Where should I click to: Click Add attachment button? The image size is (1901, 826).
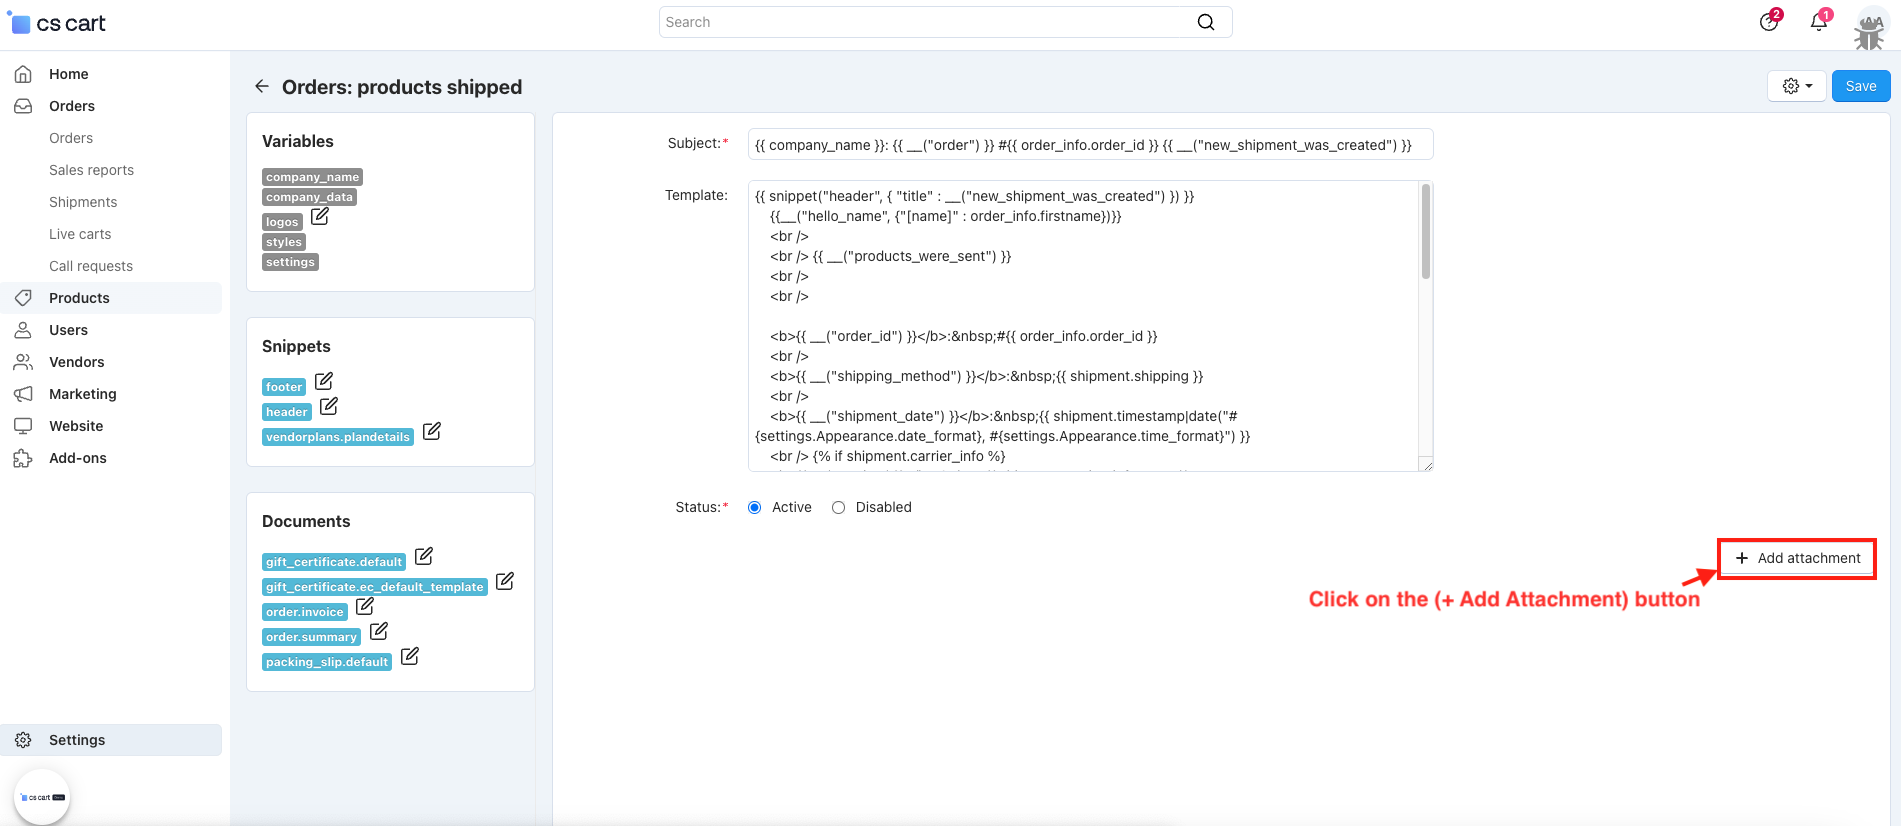pyautogui.click(x=1797, y=558)
